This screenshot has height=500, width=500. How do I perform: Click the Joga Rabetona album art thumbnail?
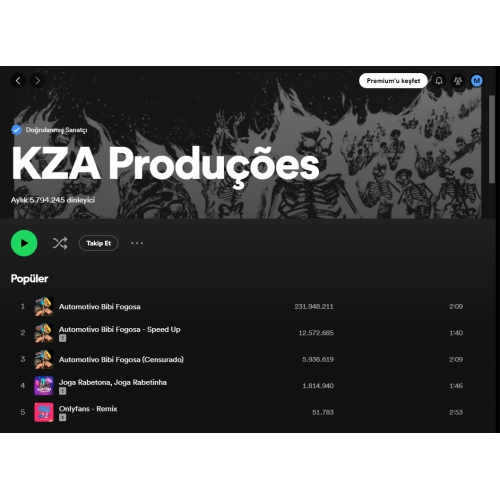44,386
